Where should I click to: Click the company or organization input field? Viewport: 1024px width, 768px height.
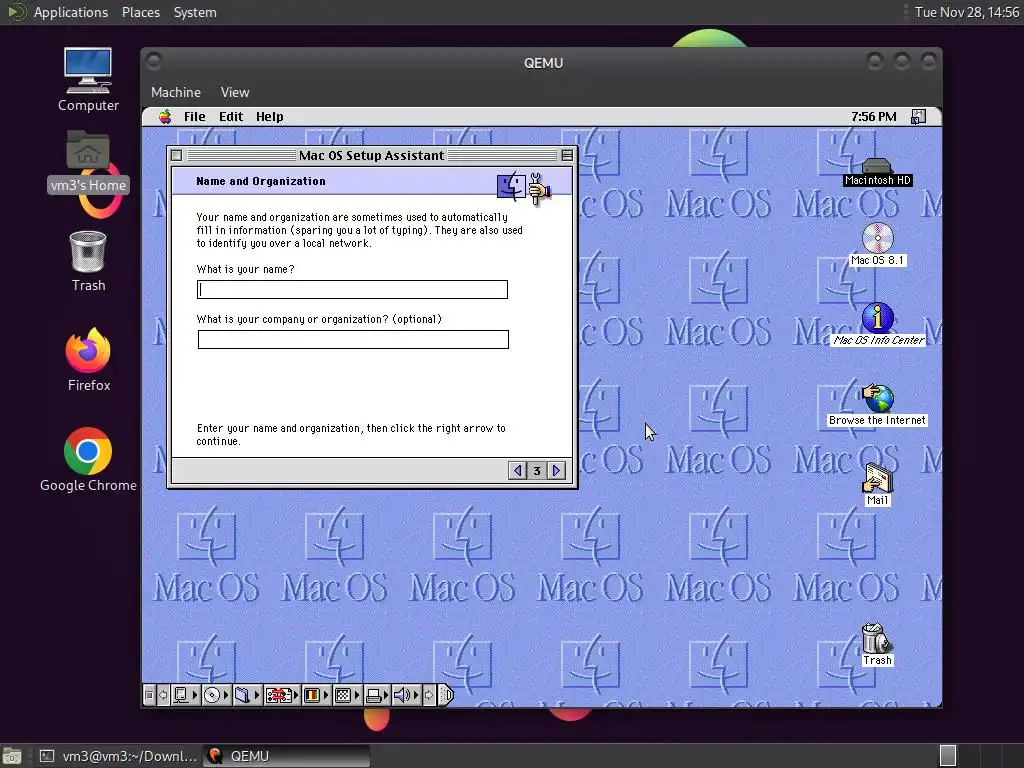[353, 339]
